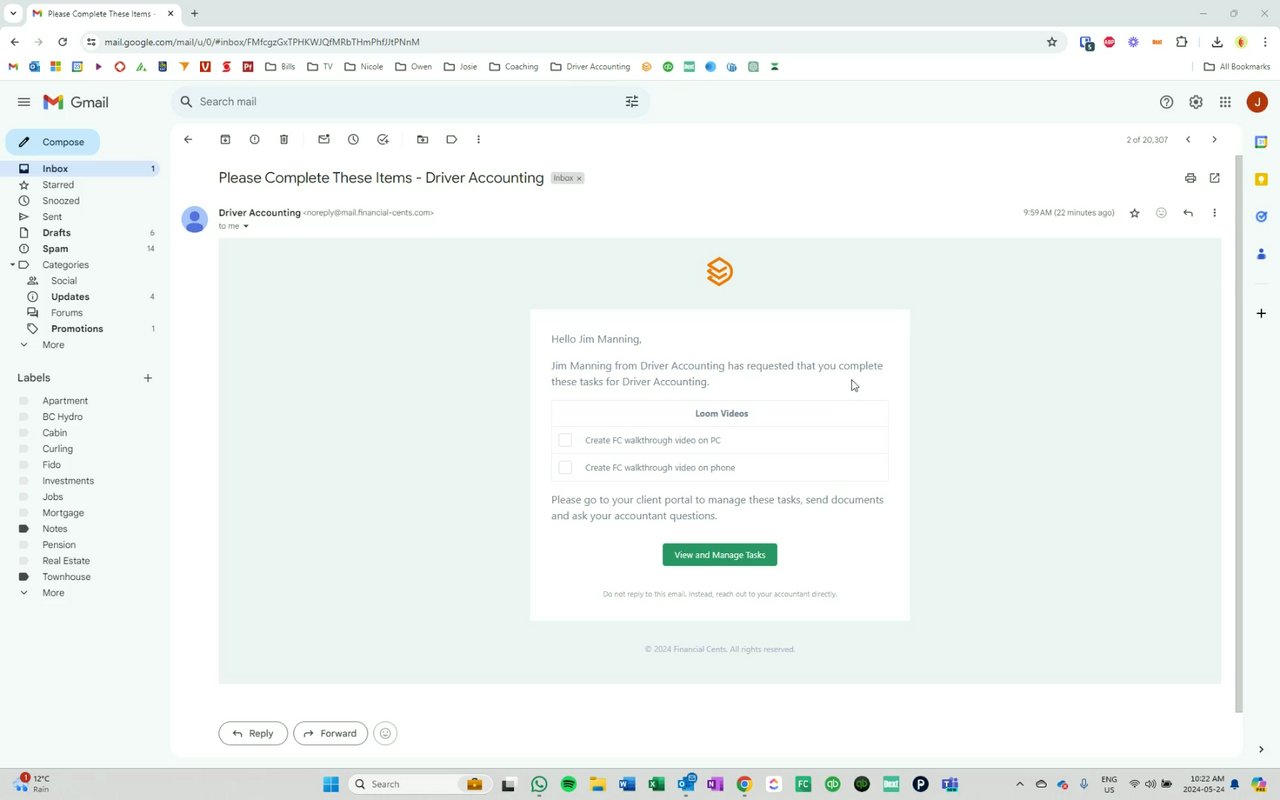1280x800 pixels.
Task: Expand More under Labels list
Action: tap(53, 593)
